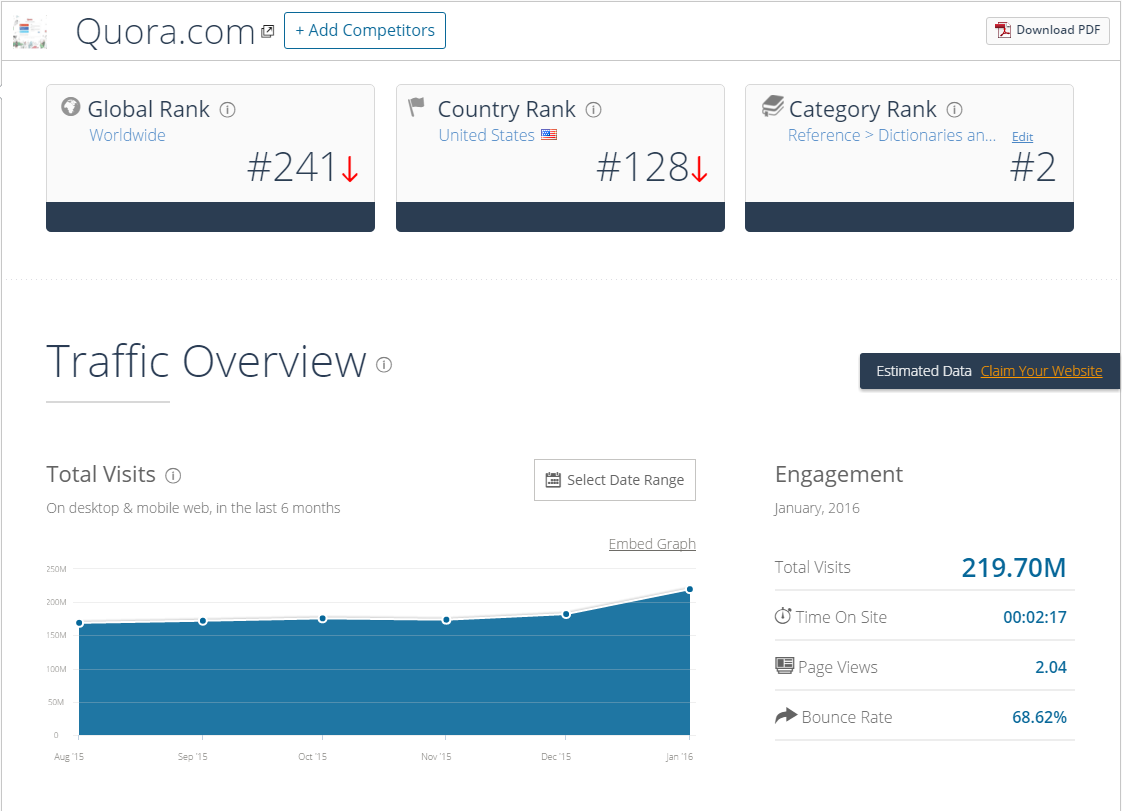This screenshot has height=811, width=1122.
Task: Click the Category Rank info icon
Action: coord(955,110)
